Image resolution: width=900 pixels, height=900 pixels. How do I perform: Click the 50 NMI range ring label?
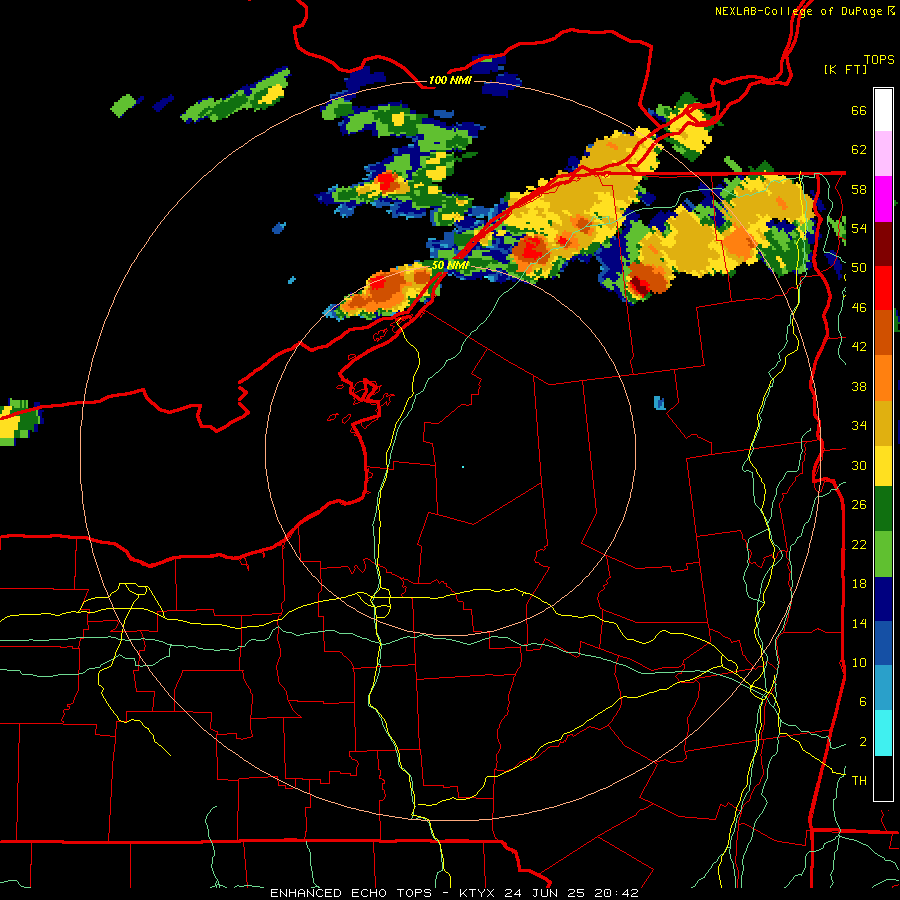click(451, 265)
